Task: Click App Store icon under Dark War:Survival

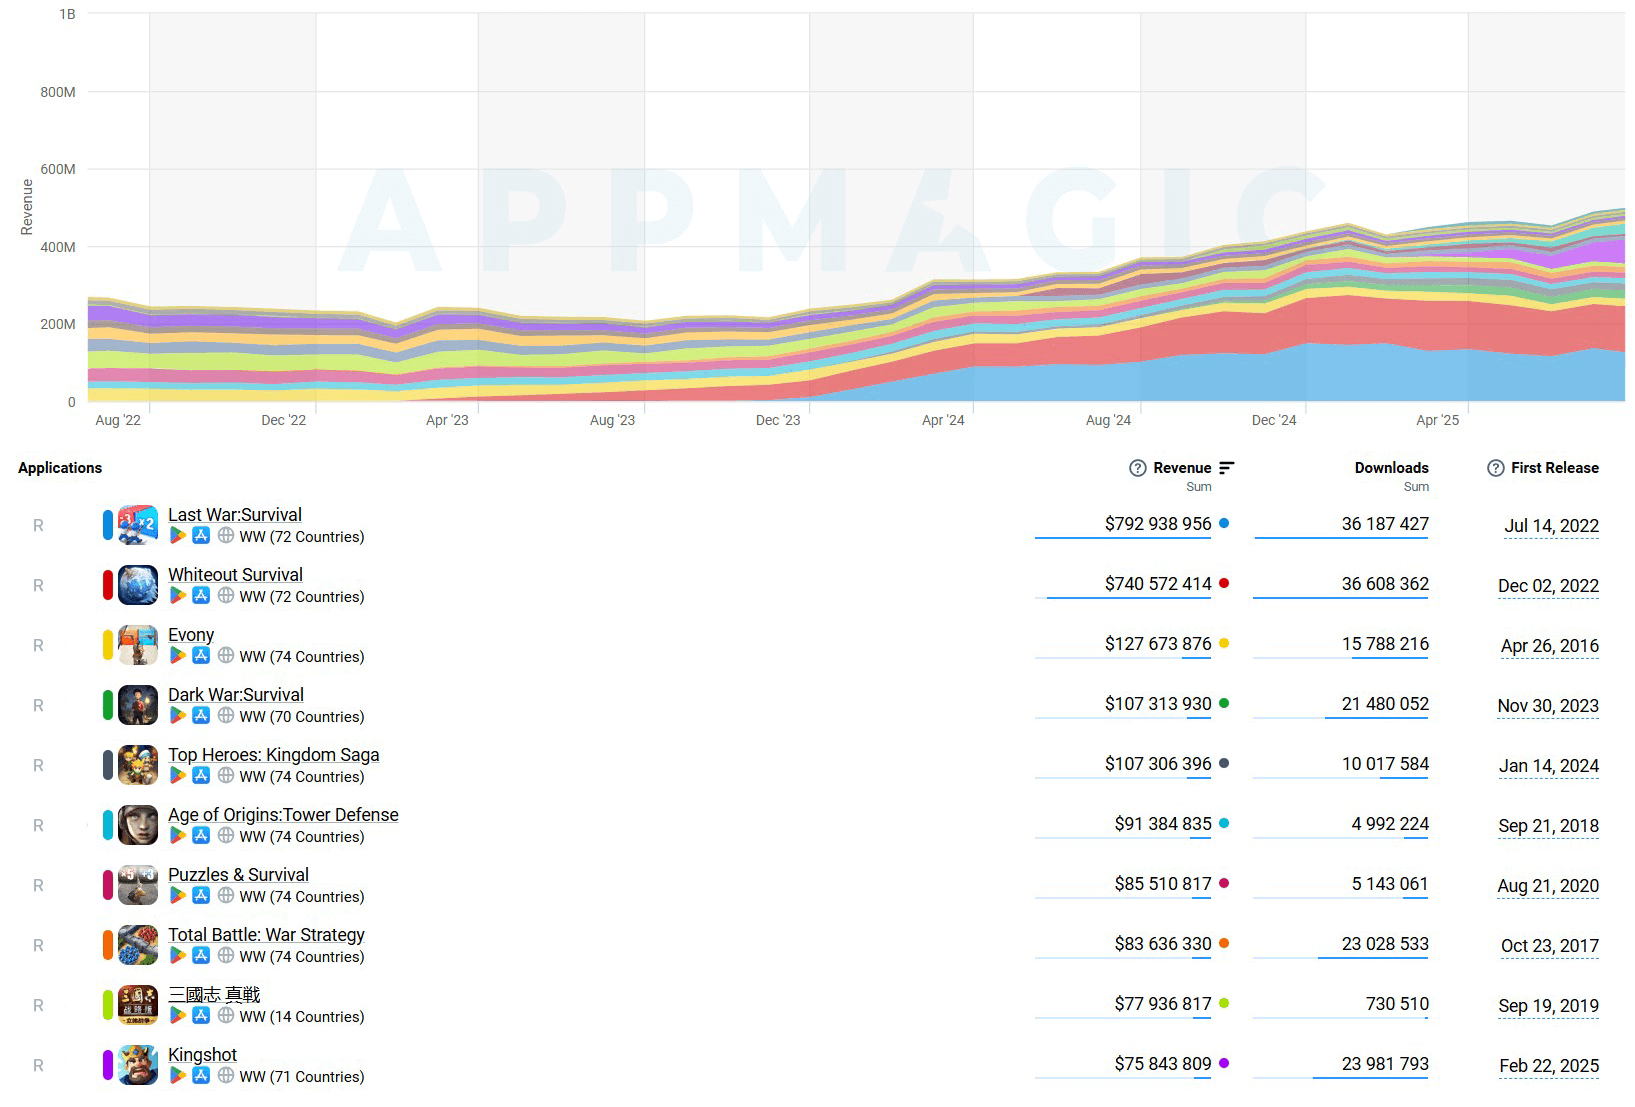Action: tap(201, 716)
